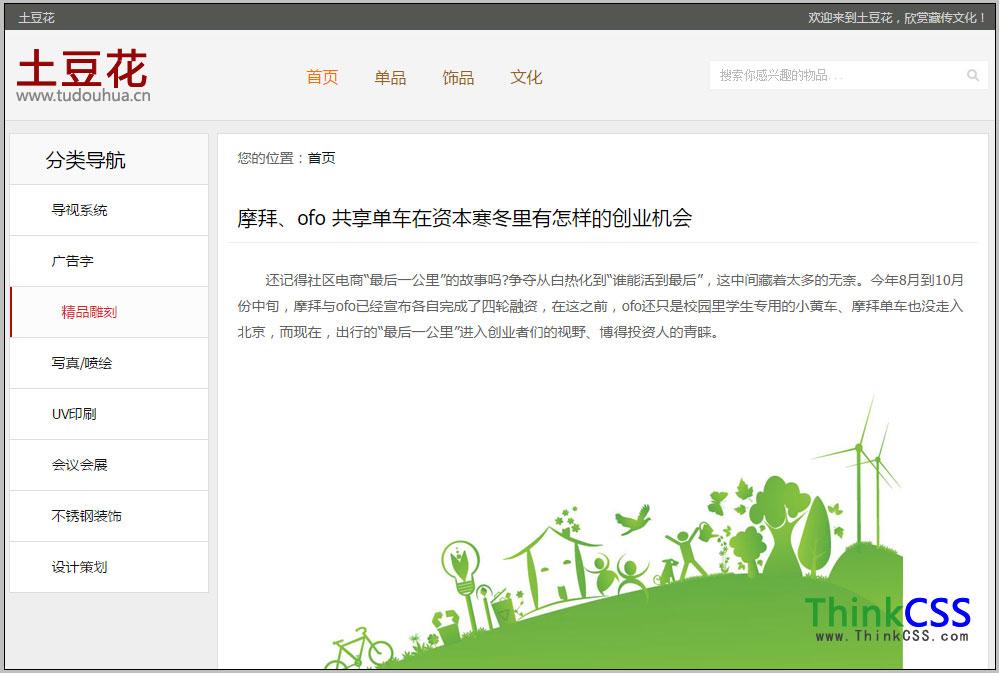Click the 首页 breadcrumb link

coord(322,158)
